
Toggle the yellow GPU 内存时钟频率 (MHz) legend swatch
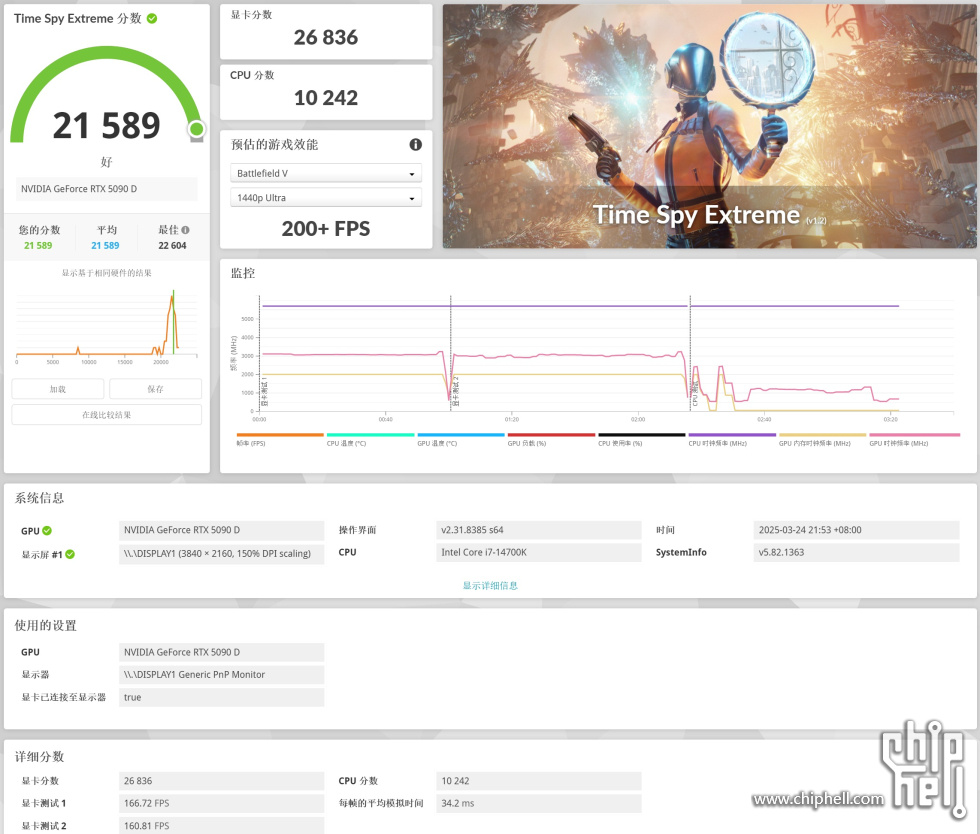pos(822,435)
